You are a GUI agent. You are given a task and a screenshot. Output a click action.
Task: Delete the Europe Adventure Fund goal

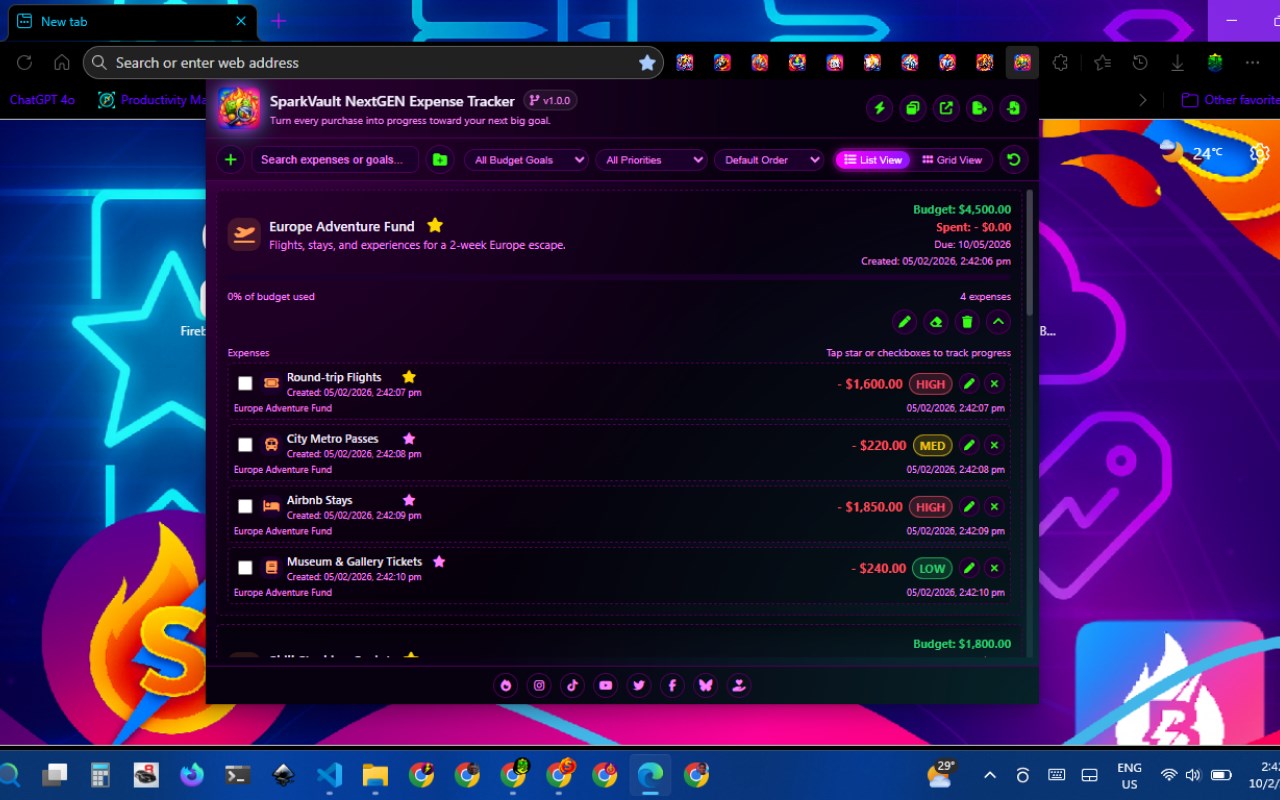(x=967, y=322)
